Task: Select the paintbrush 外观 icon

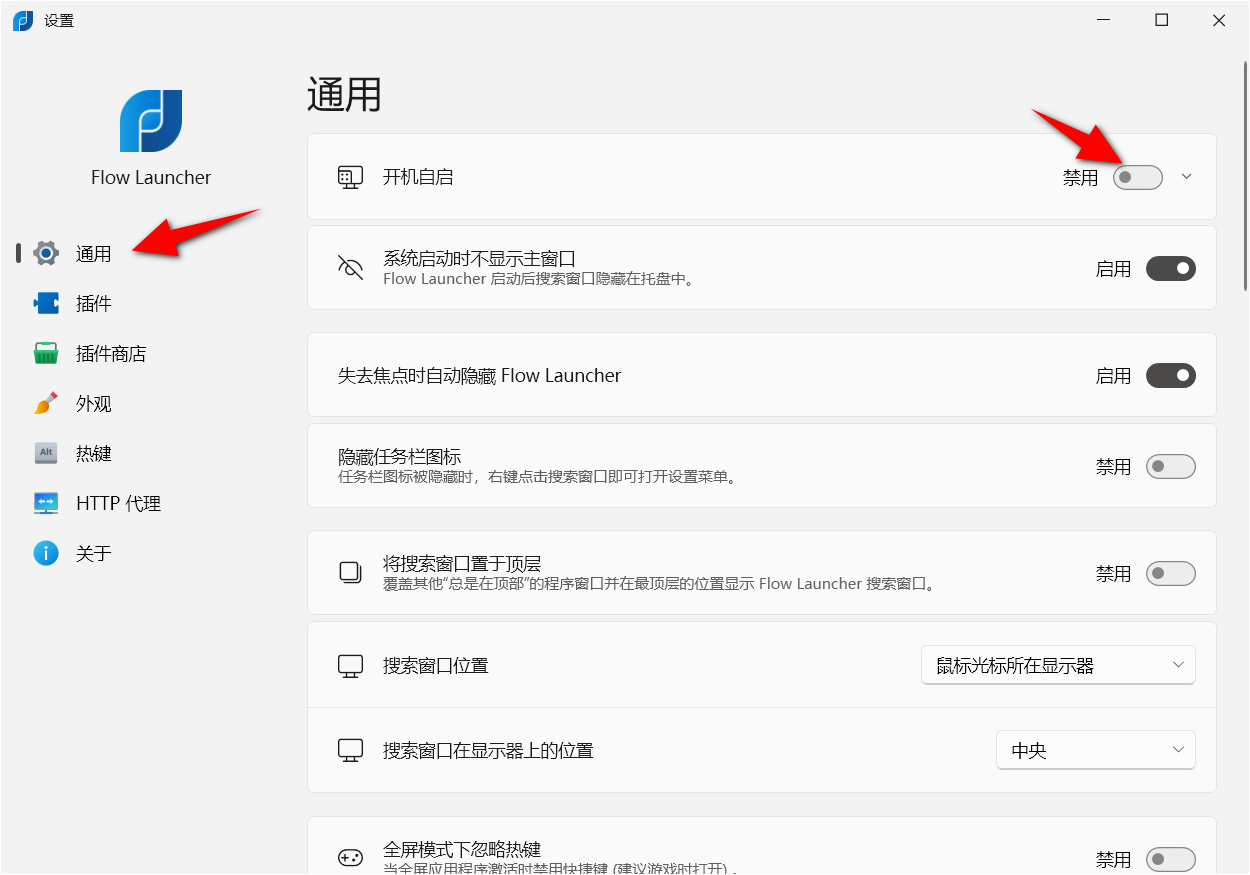Action: click(x=46, y=403)
